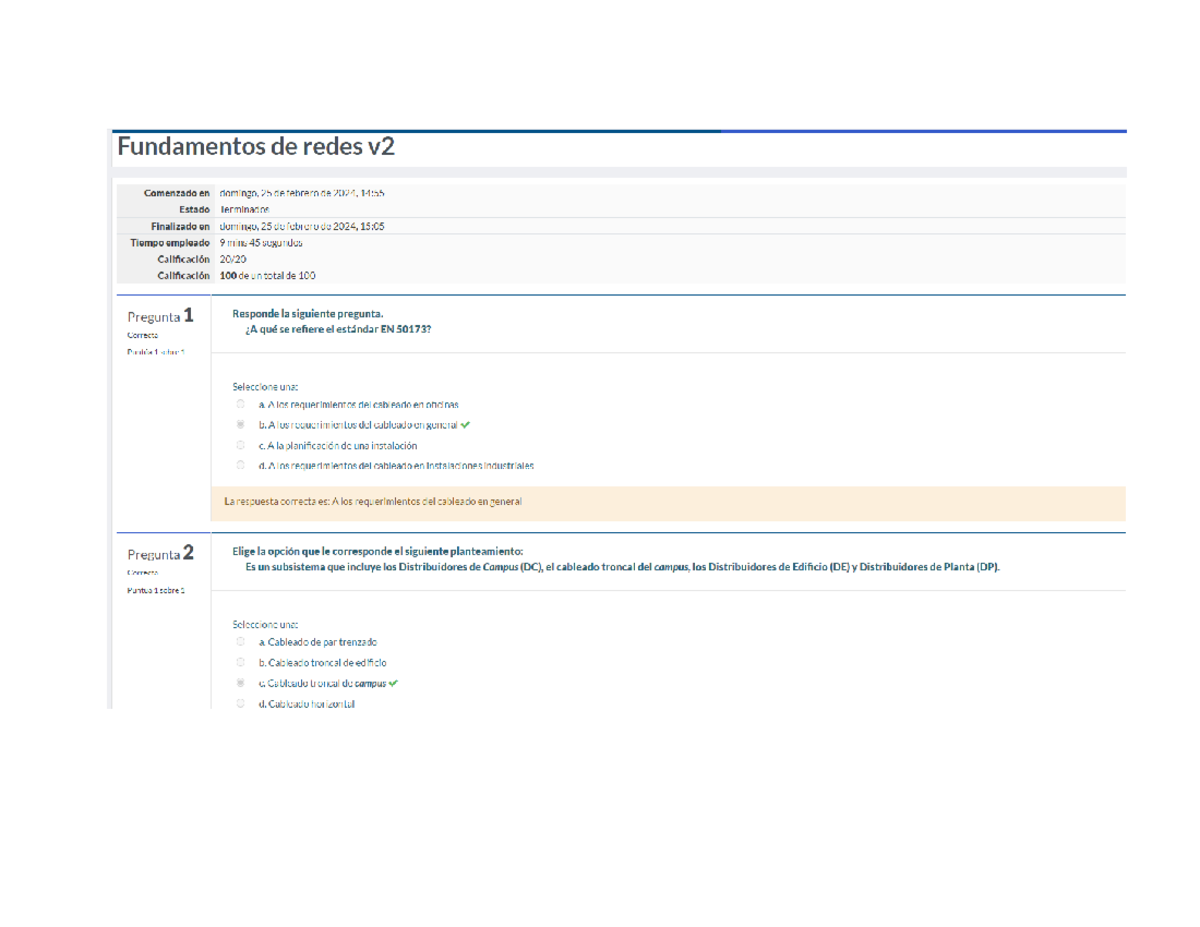
Task: Choose radio for Cableado horizontal
Action: coord(241,704)
